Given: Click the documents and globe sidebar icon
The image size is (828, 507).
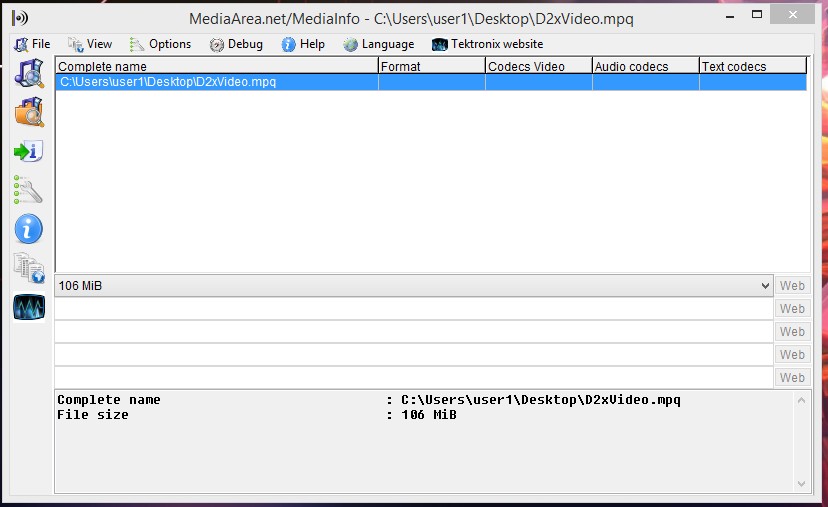Looking at the screenshot, I should pos(29,268).
